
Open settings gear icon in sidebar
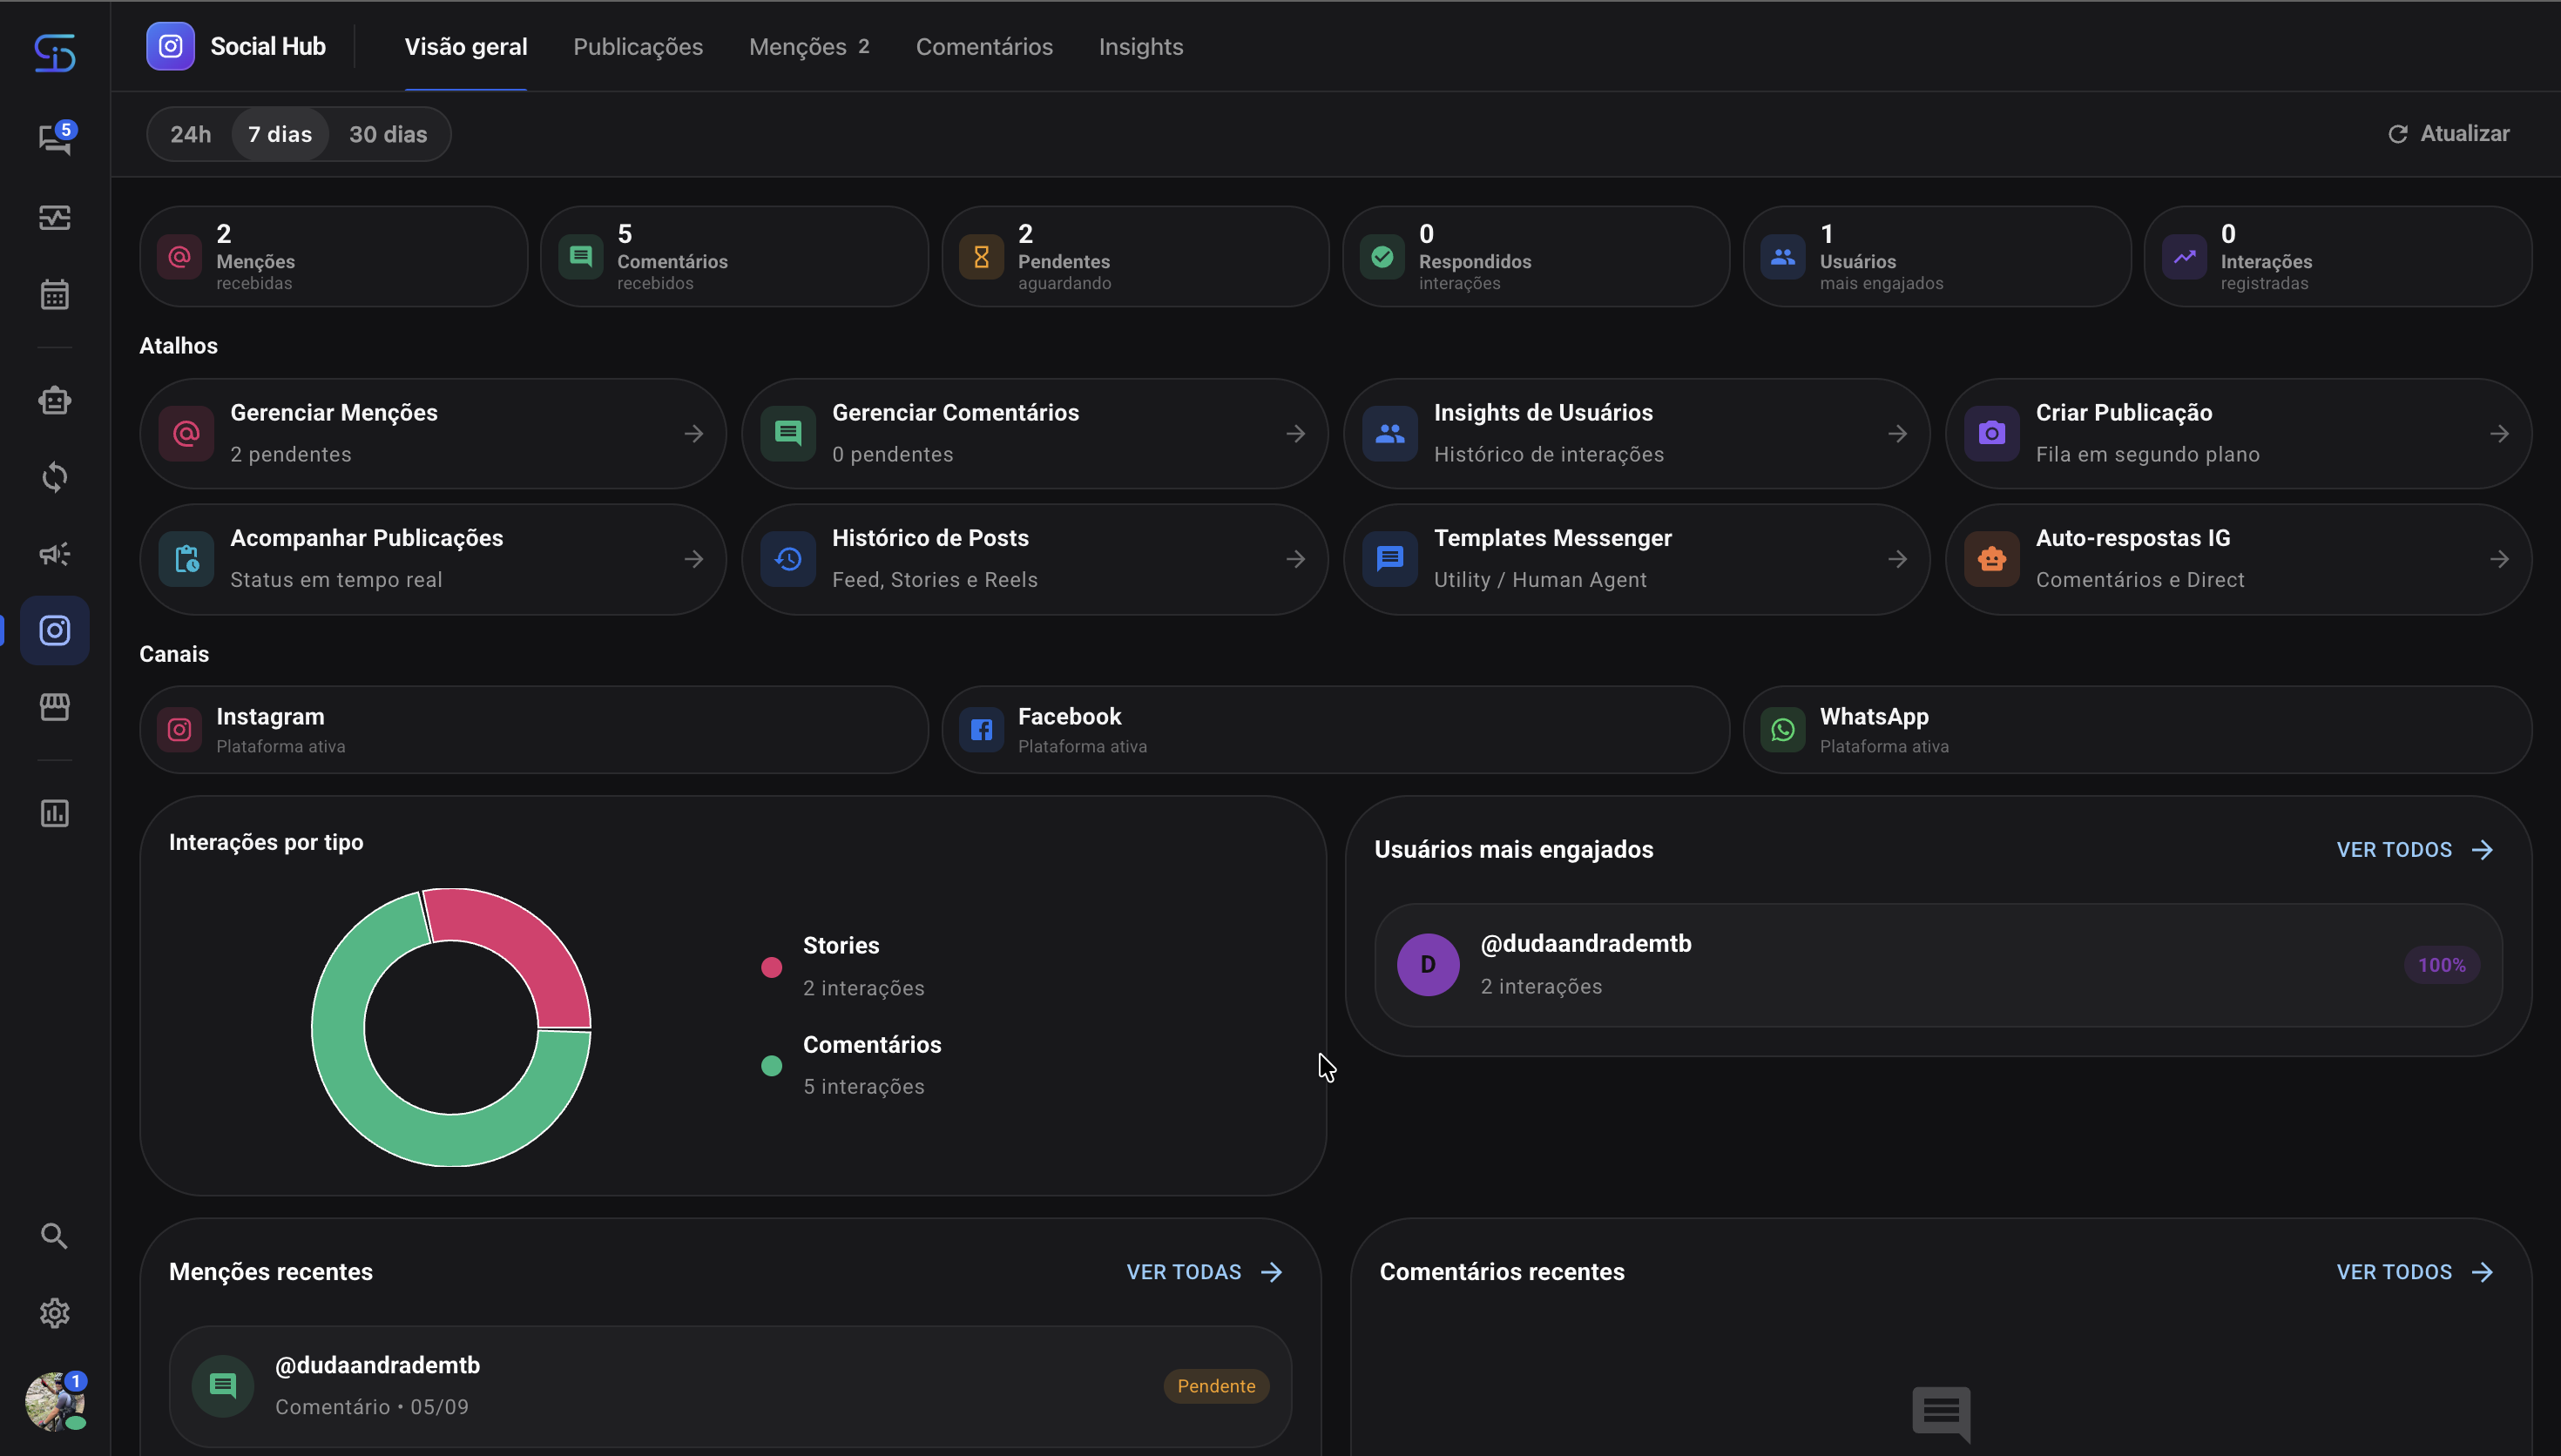tap(55, 1313)
